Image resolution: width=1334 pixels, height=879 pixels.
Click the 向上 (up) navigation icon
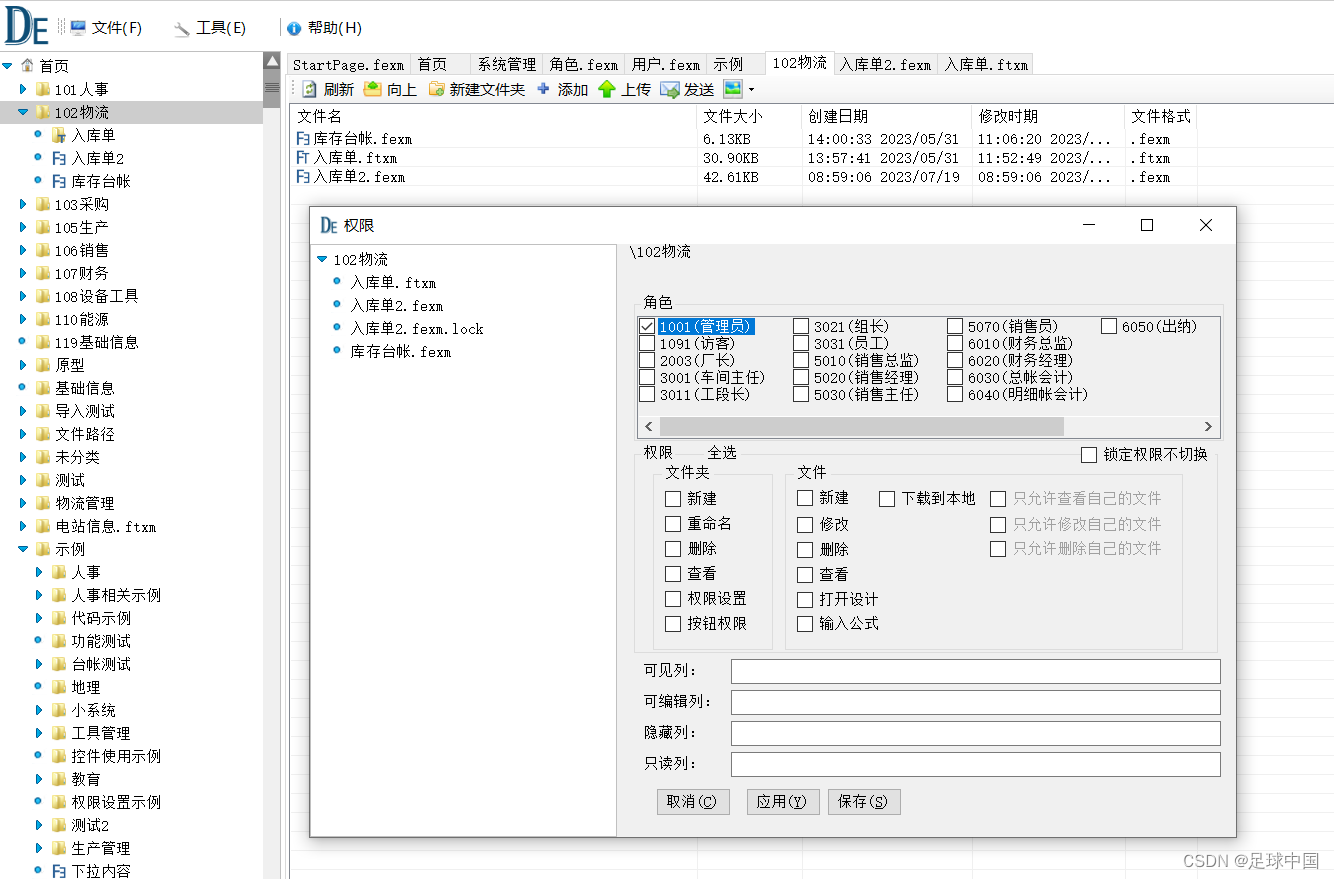(371, 89)
